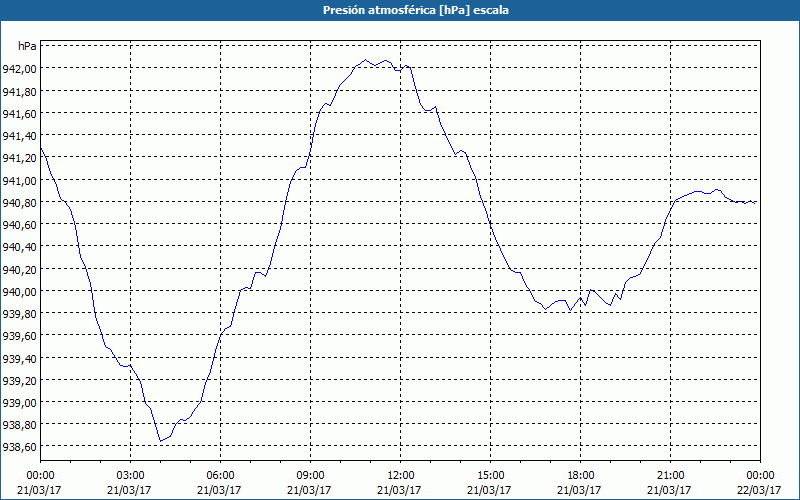Click the 940,40 axis value
The width and height of the screenshot is (800, 500).
(19, 247)
